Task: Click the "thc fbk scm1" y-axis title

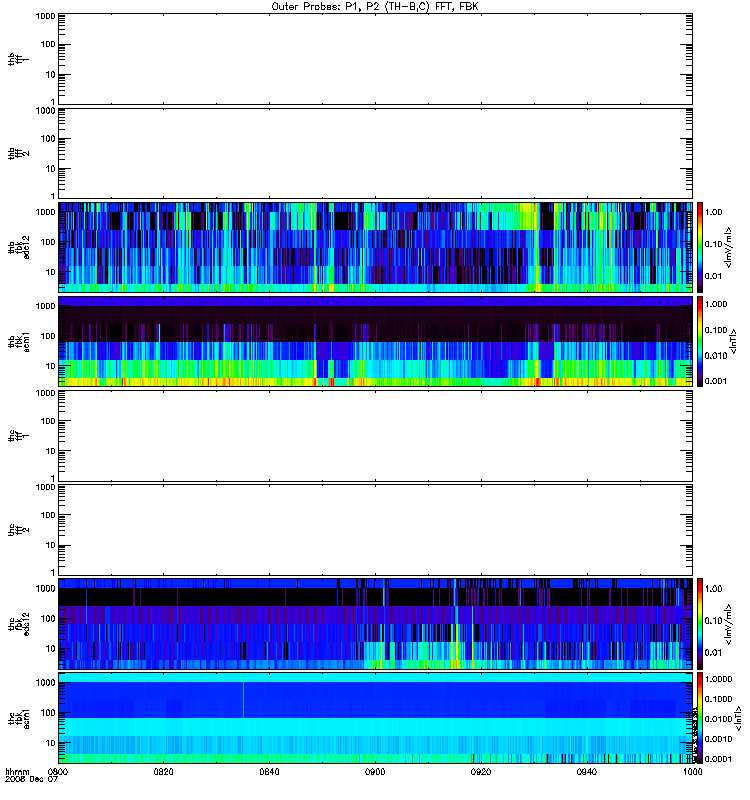Action: pos(18,718)
